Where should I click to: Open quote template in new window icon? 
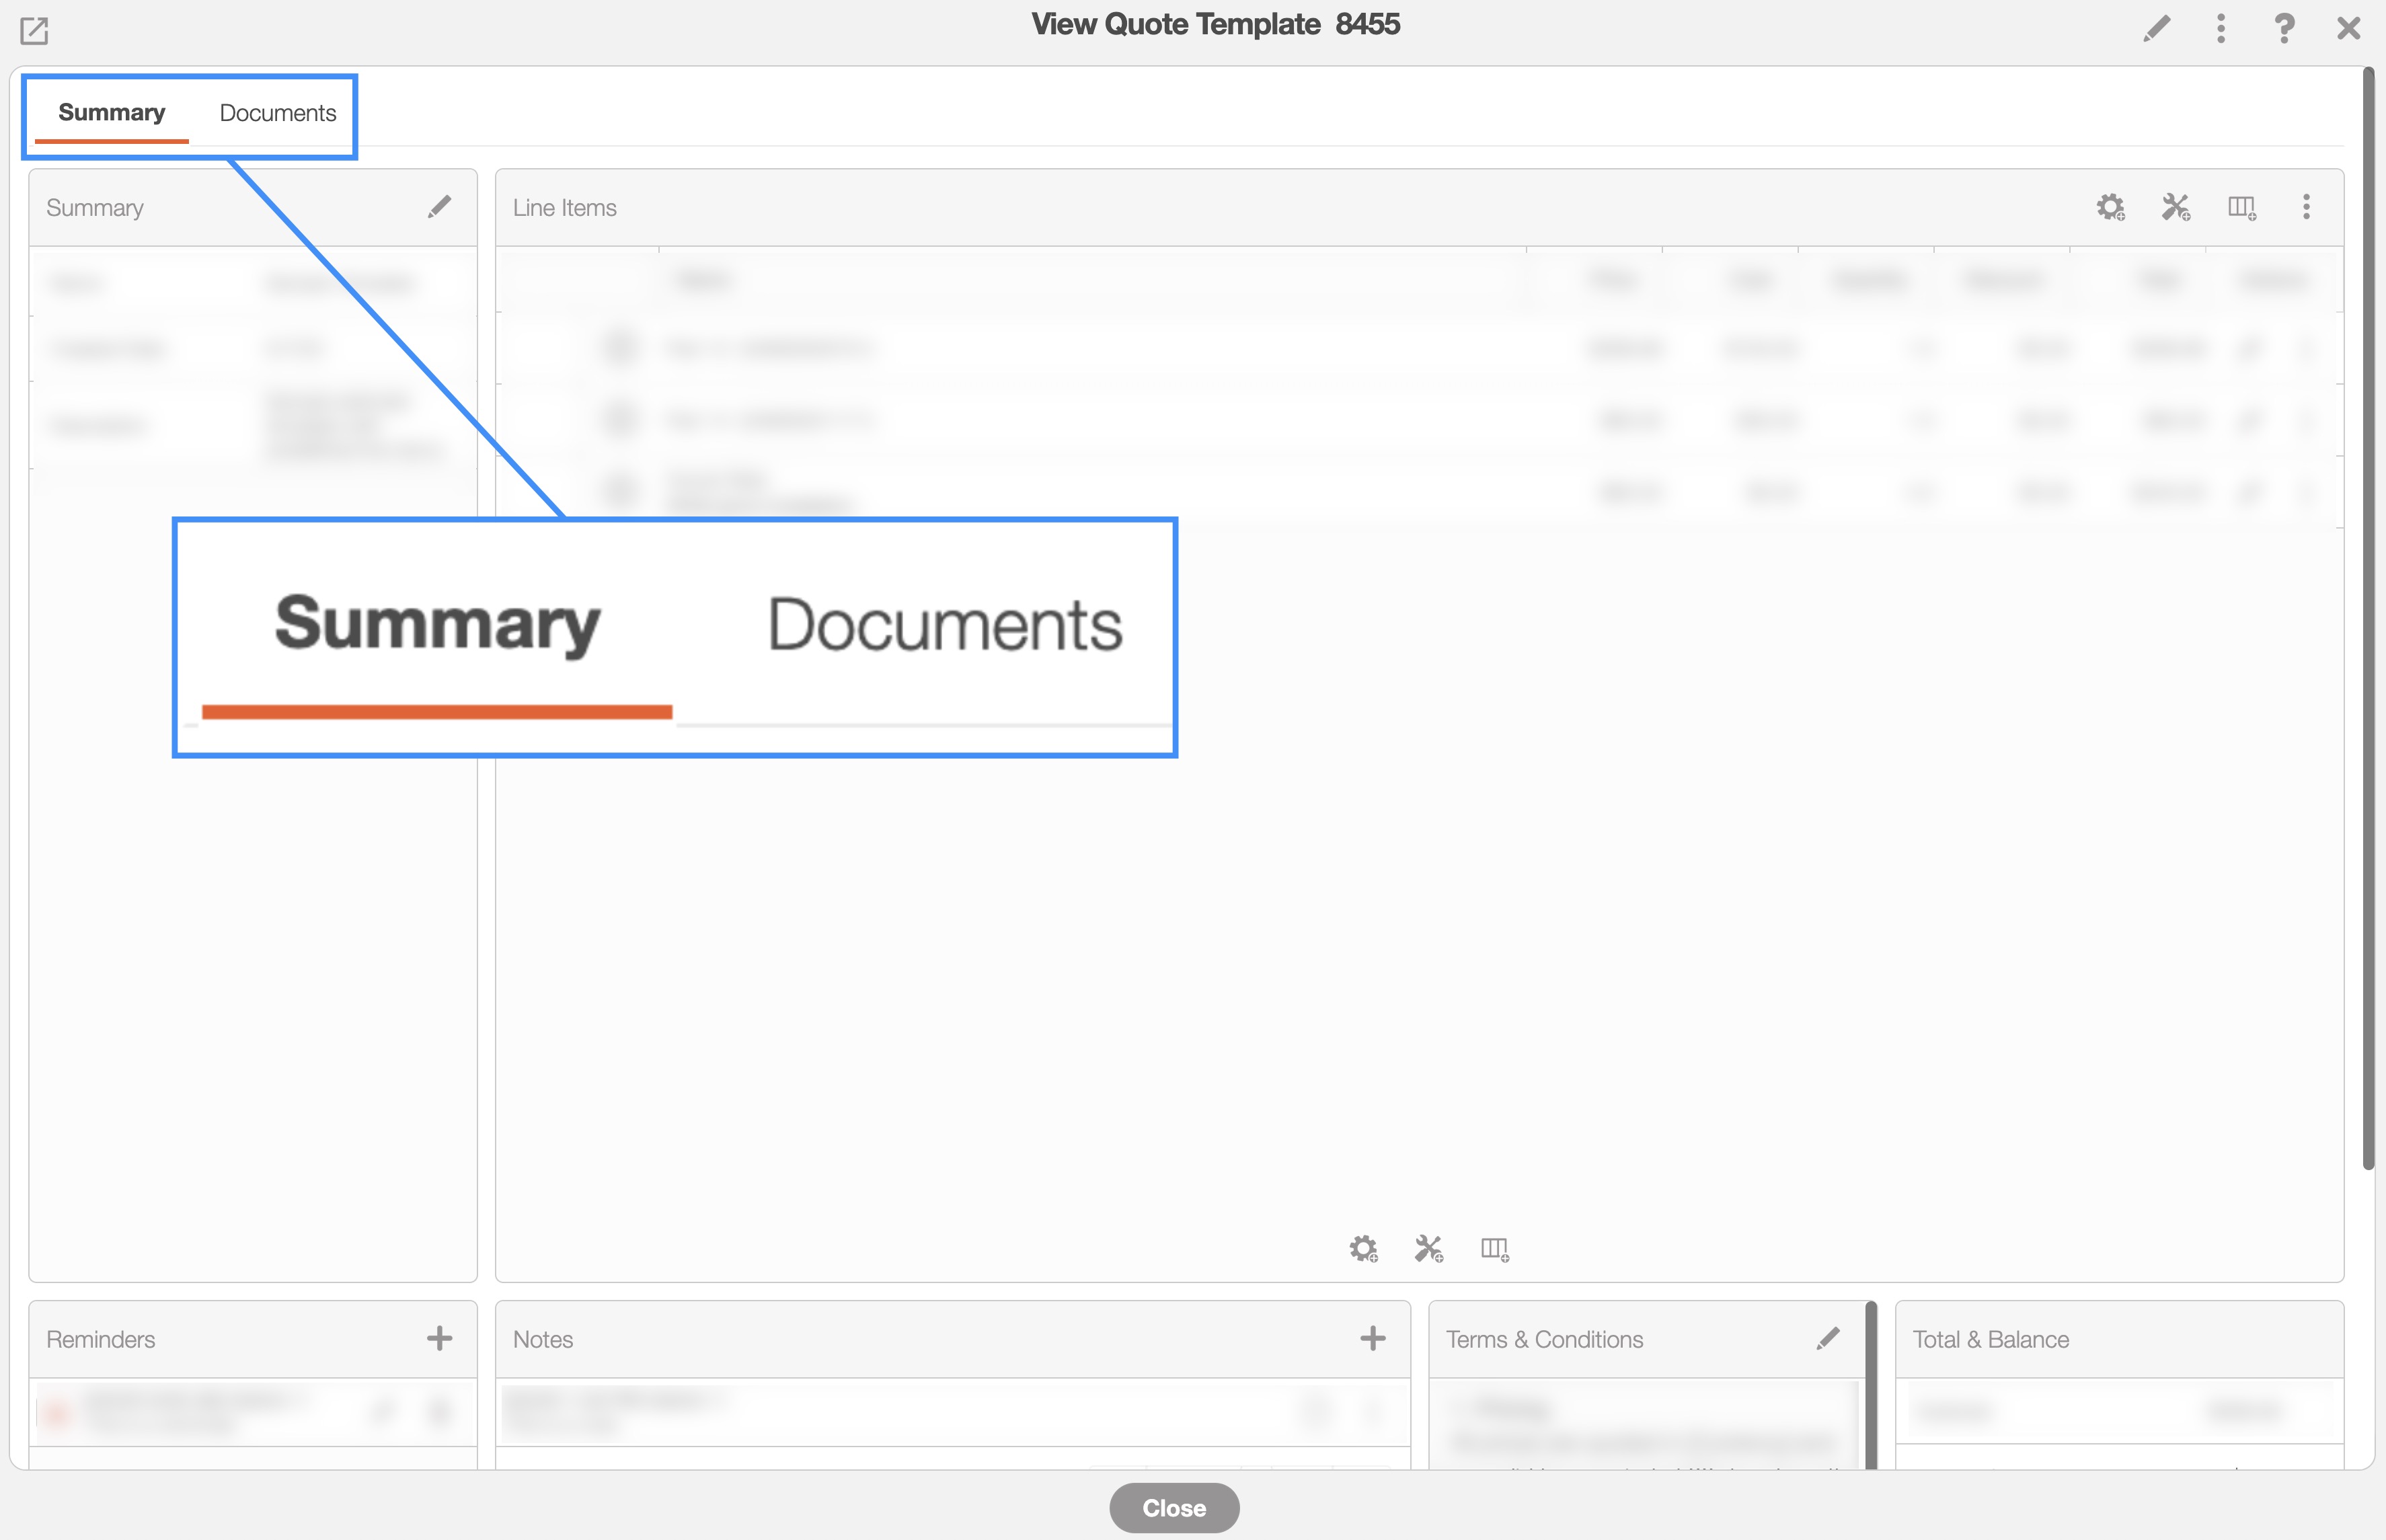[x=34, y=31]
